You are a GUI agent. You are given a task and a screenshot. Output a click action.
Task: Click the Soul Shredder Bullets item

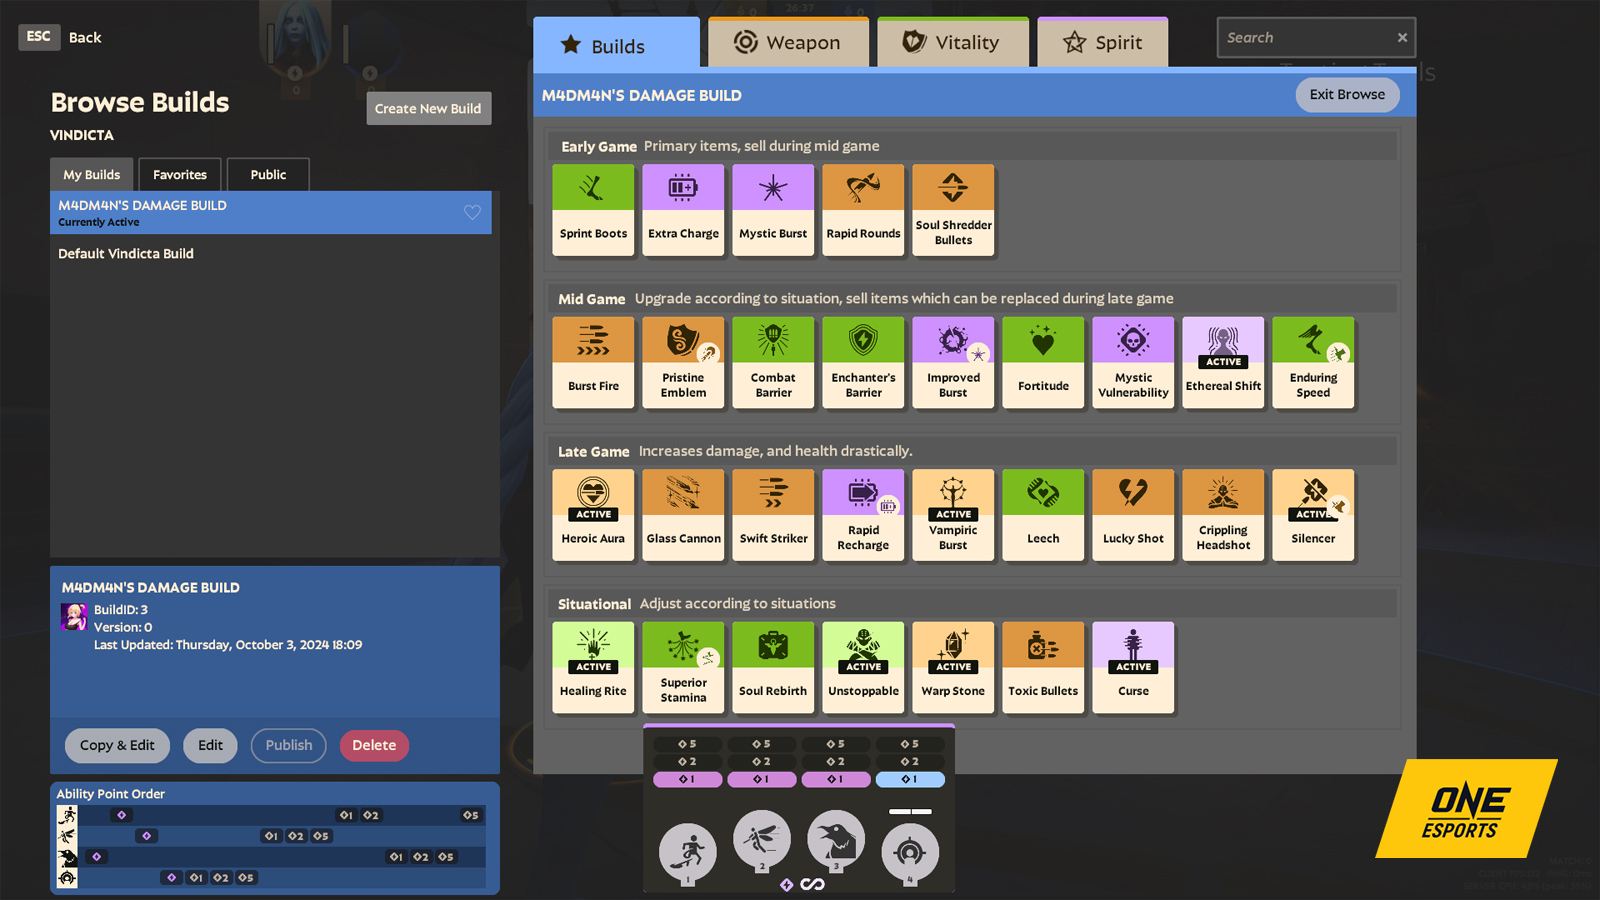953,210
